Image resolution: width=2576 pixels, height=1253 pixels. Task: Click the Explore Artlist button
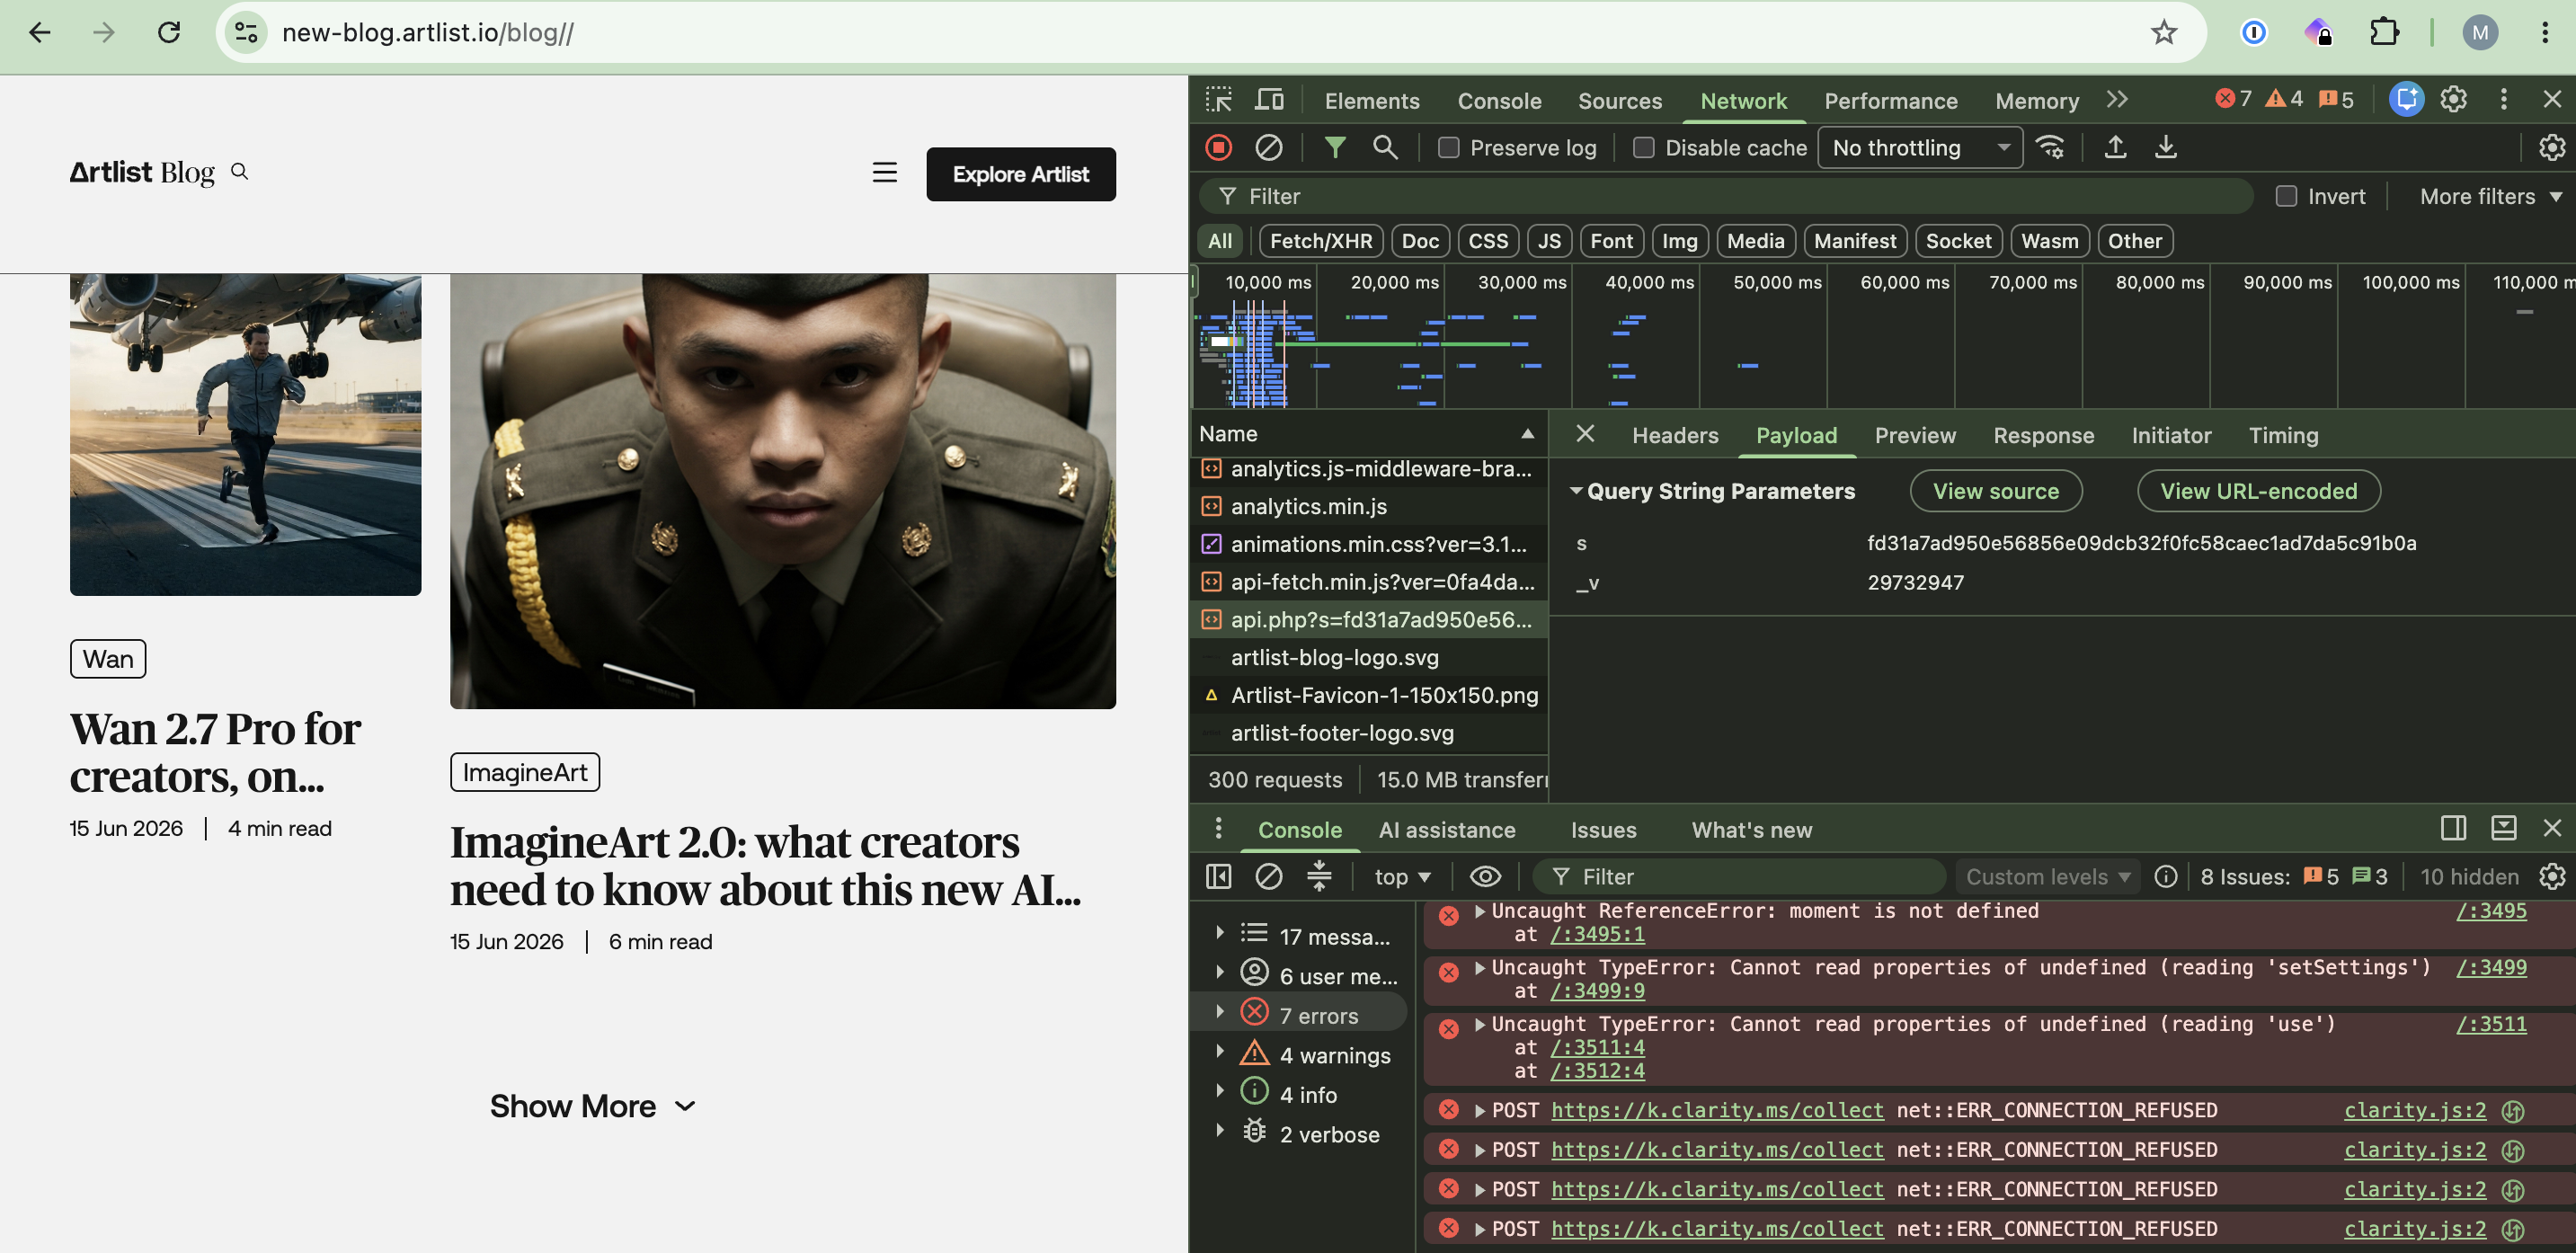[x=1020, y=174]
